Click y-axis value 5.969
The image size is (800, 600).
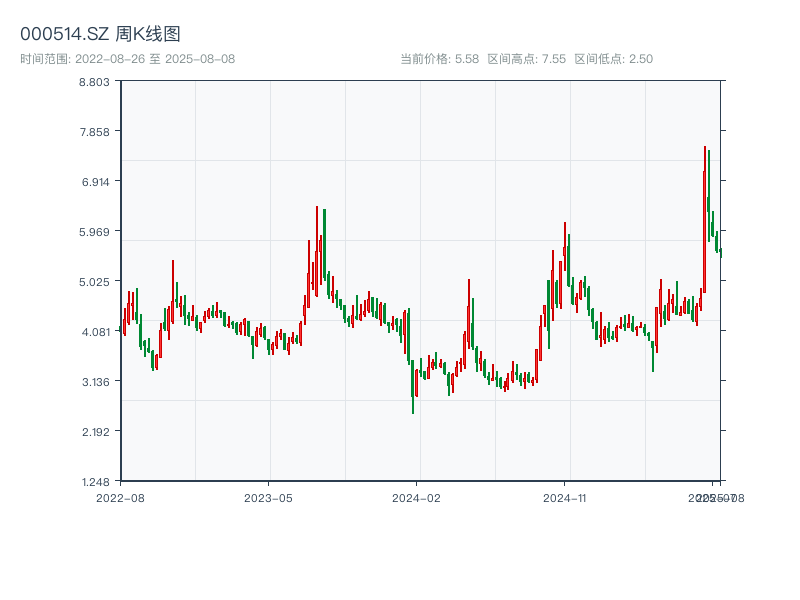click(94, 232)
